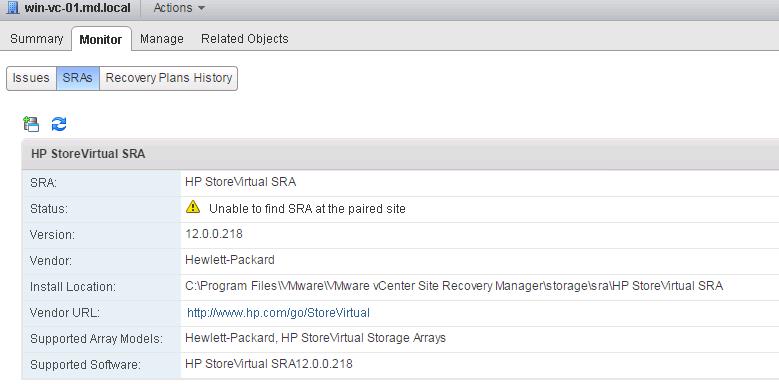Screen dimensions: 779x384
Task: Click the Unable to find SRA status message
Action: tap(307, 209)
